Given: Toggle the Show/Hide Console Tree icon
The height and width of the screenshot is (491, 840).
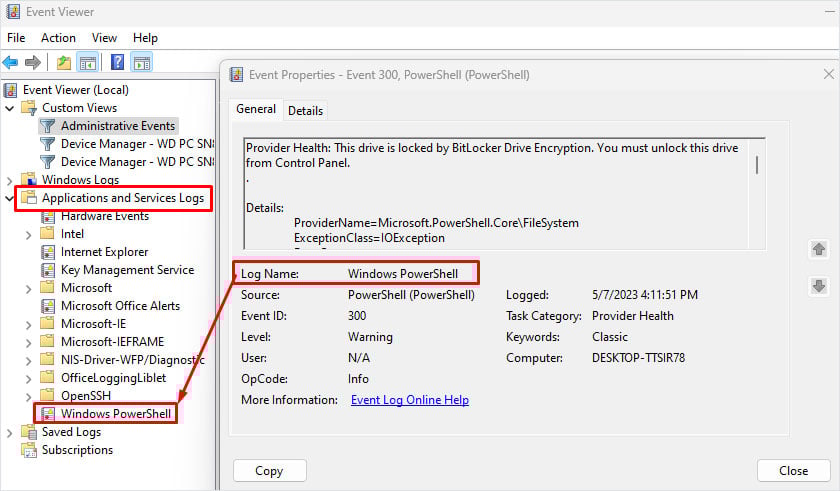Looking at the screenshot, I should coord(88,63).
